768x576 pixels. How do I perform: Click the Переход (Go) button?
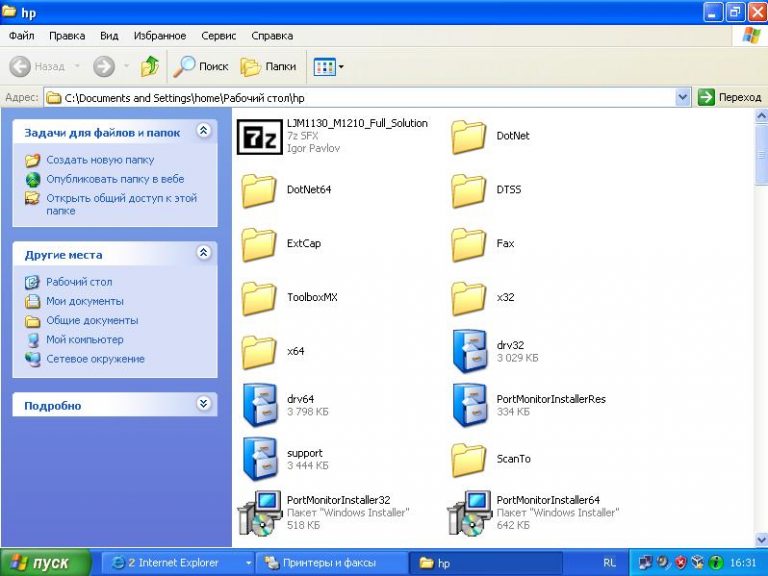coord(730,97)
